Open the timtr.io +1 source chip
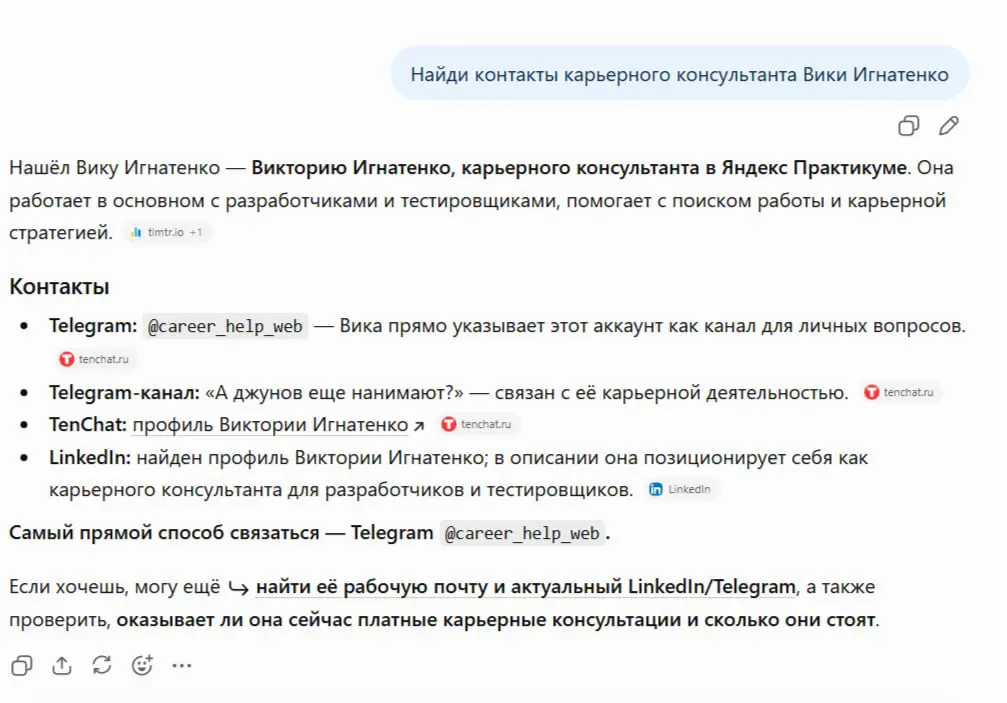1007x703 pixels. [x=166, y=232]
